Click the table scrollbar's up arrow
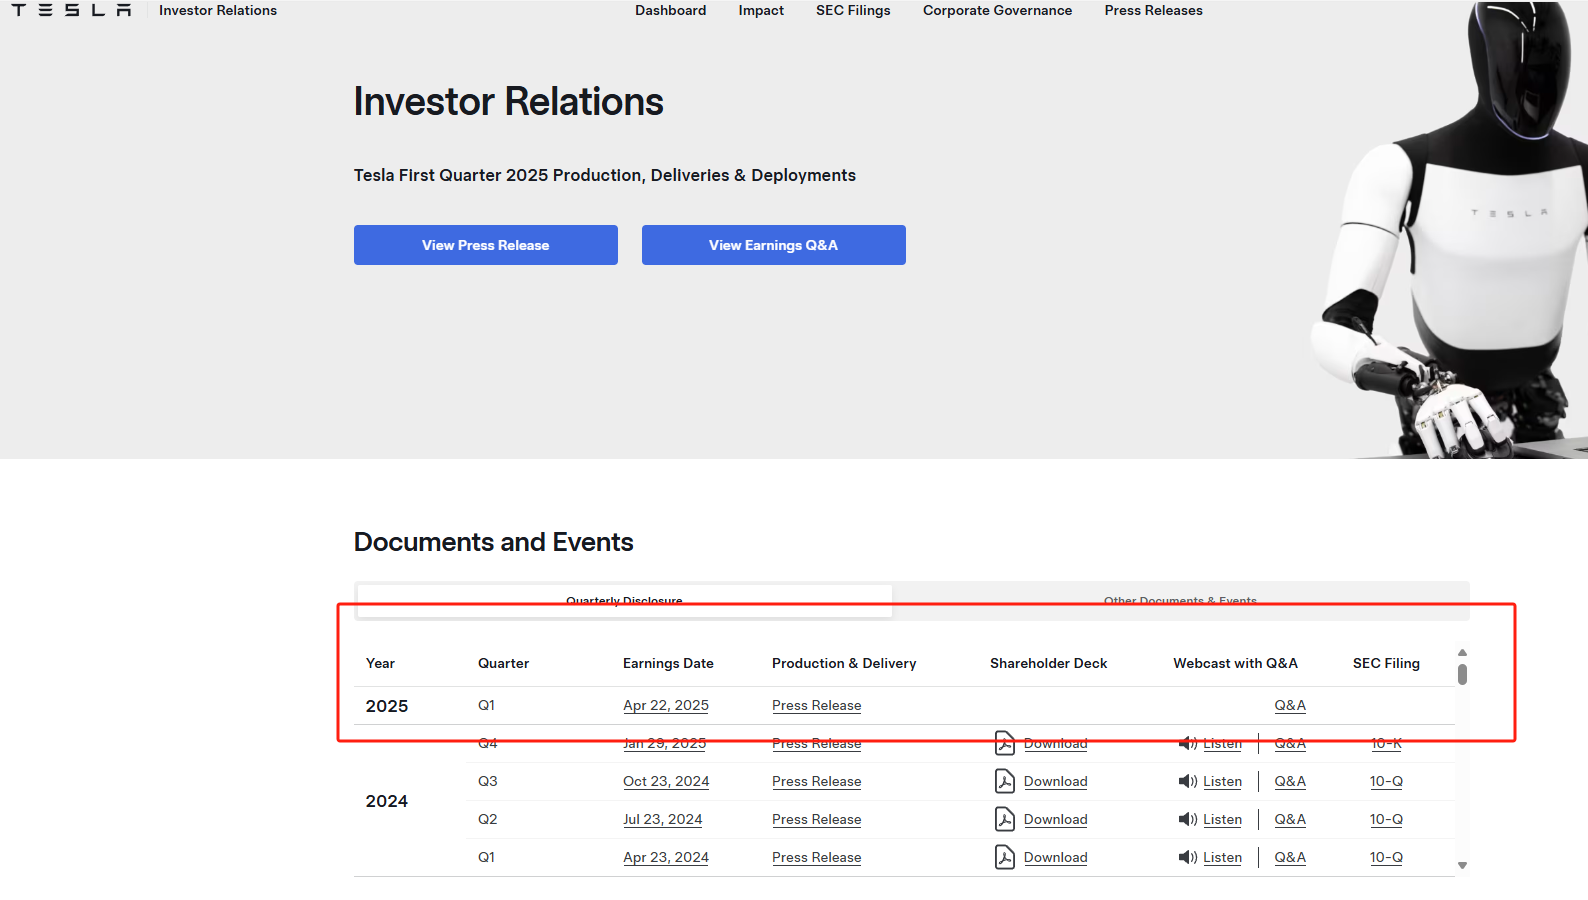Image resolution: width=1588 pixels, height=900 pixels. point(1462,653)
